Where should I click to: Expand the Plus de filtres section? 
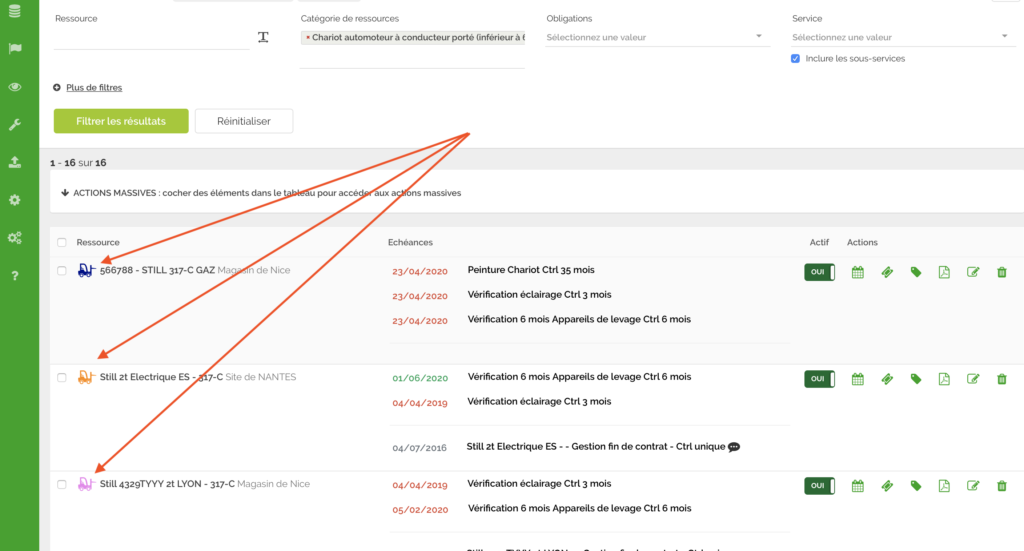[93, 88]
